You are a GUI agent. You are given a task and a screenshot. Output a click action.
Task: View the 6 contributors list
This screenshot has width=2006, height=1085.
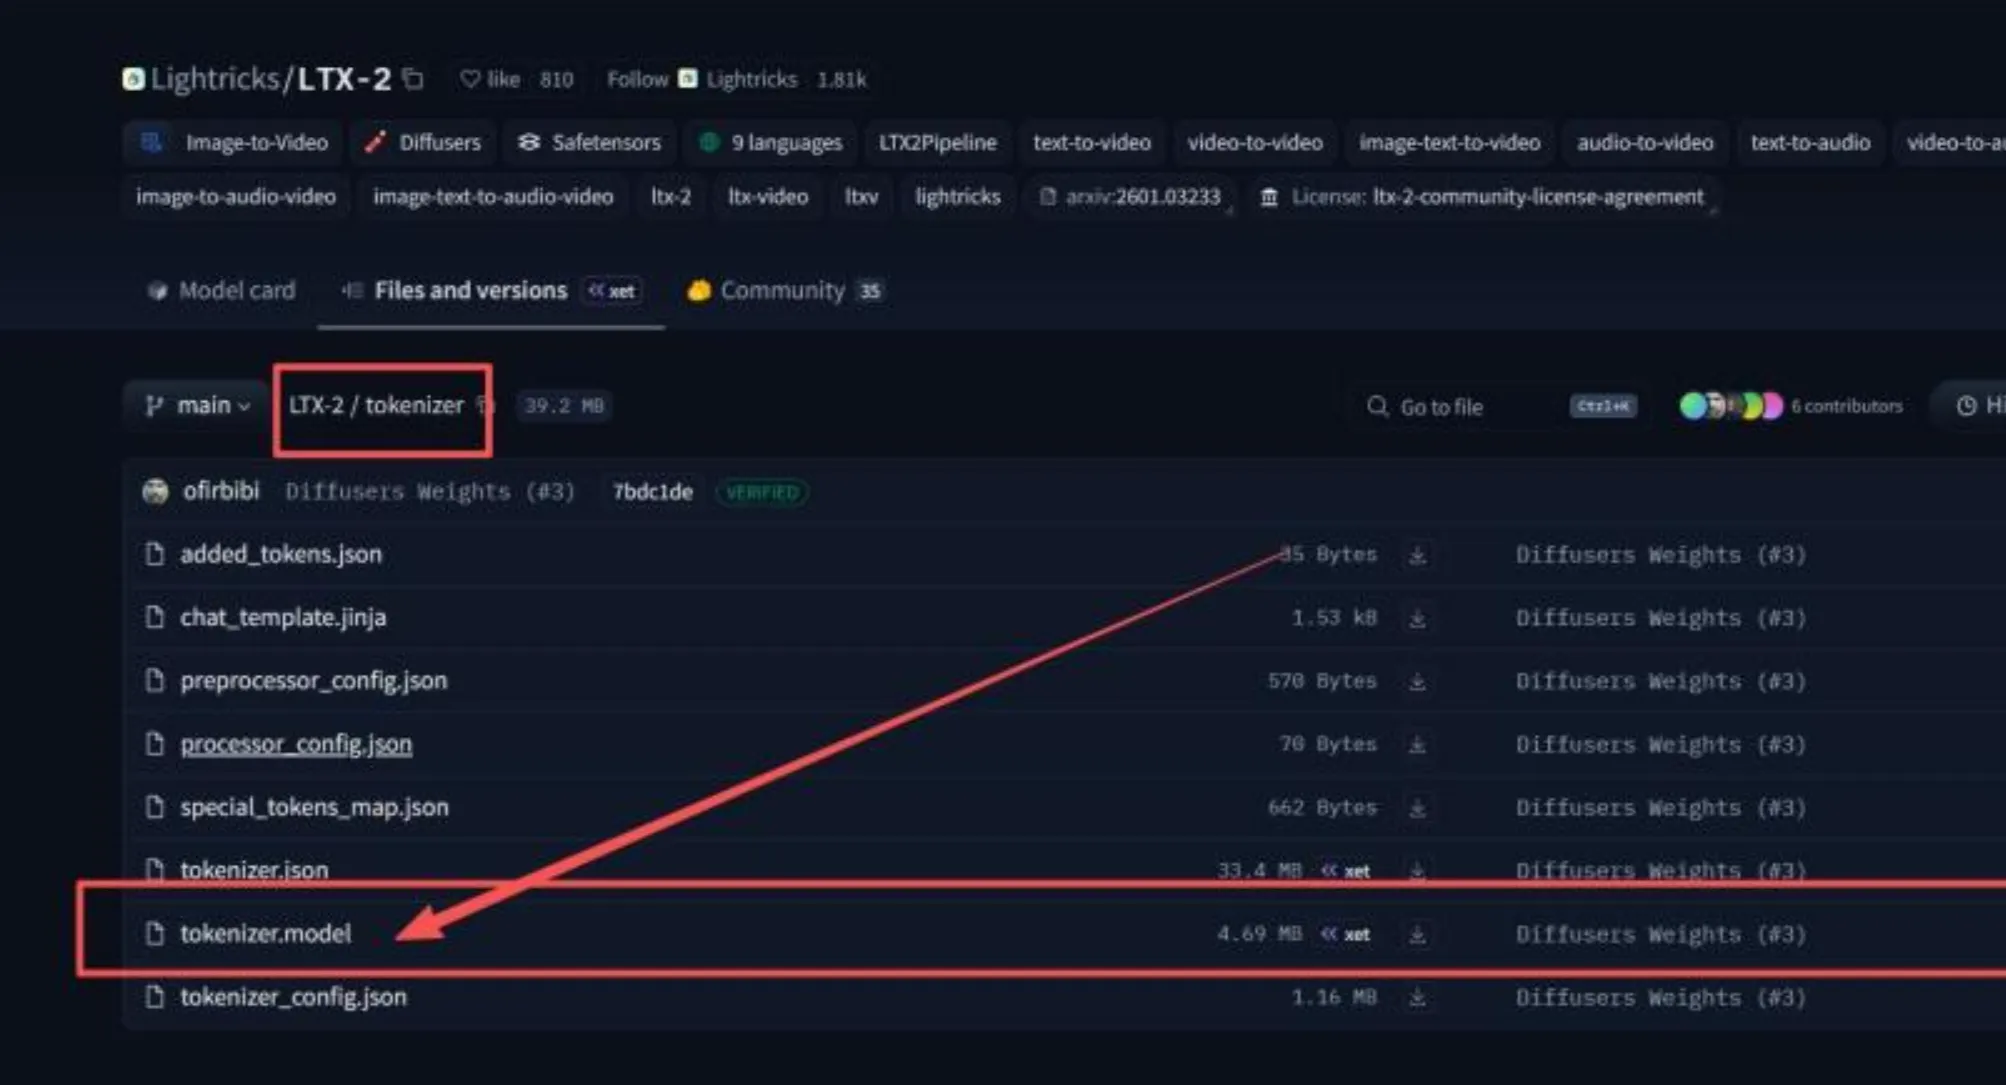coord(1790,406)
